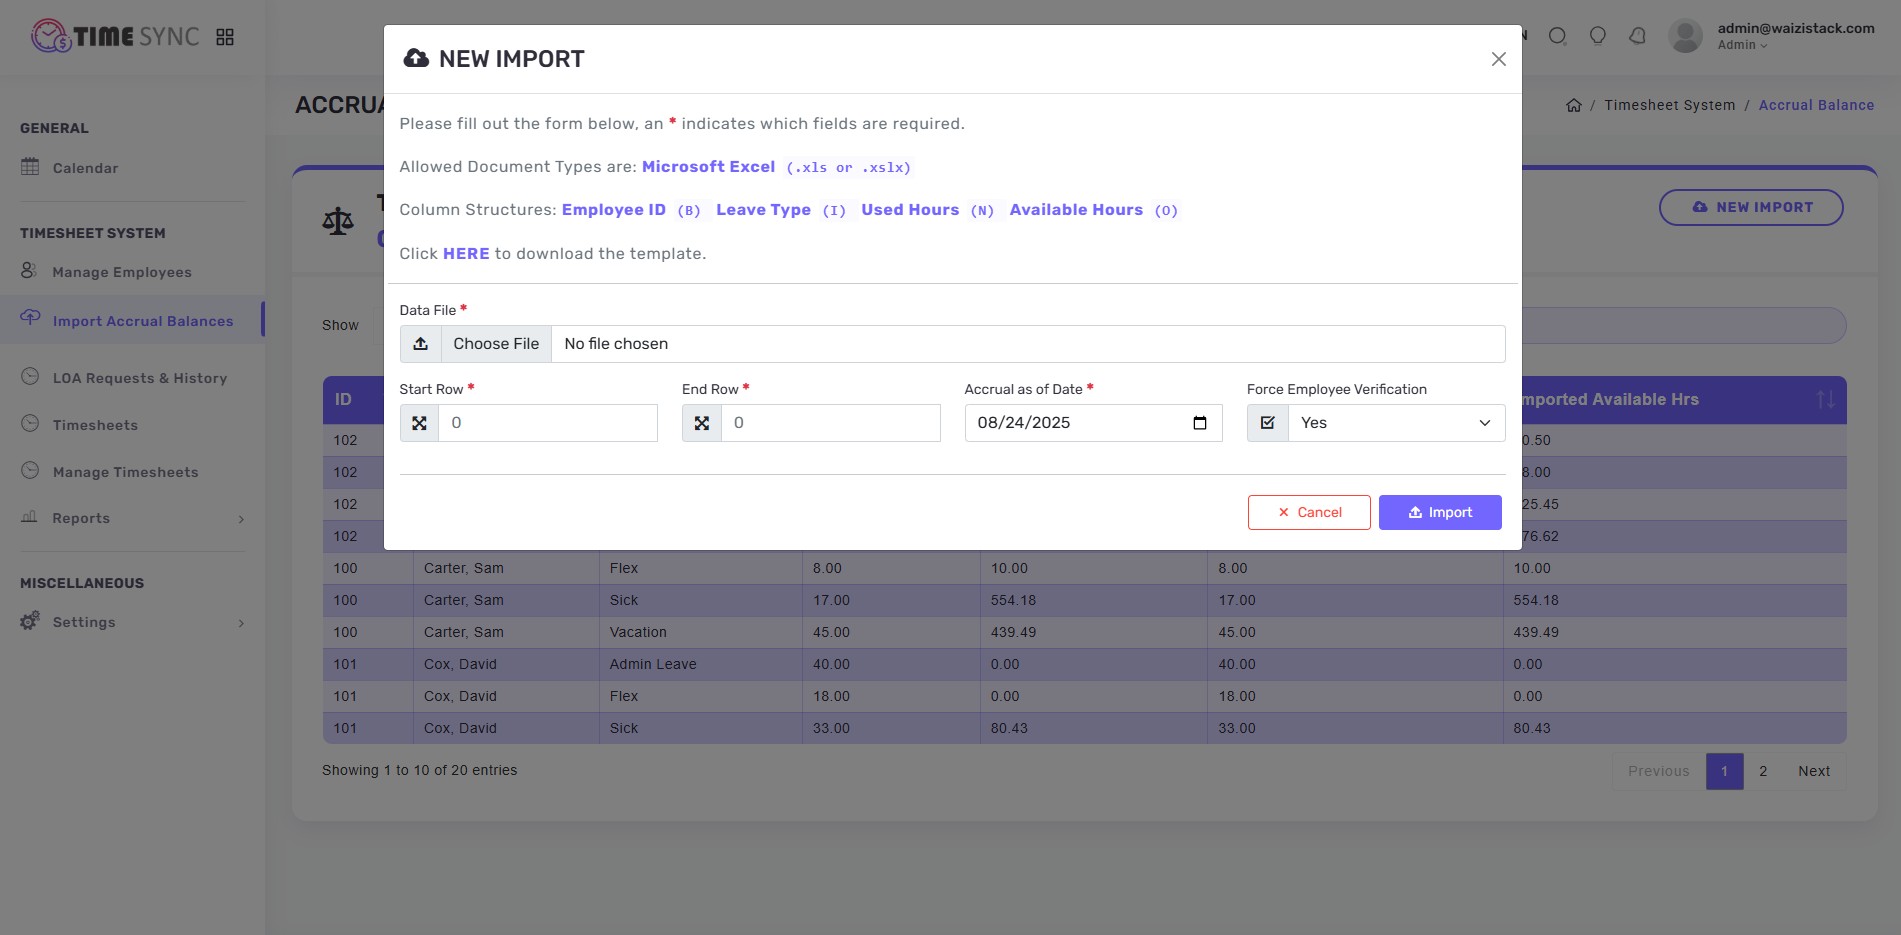The image size is (1901, 935).
Task: Click the Manage Employees people icon
Action: coord(29,271)
